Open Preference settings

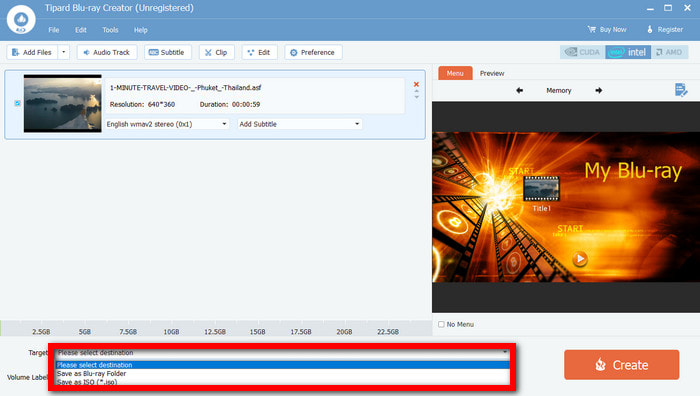pos(313,52)
